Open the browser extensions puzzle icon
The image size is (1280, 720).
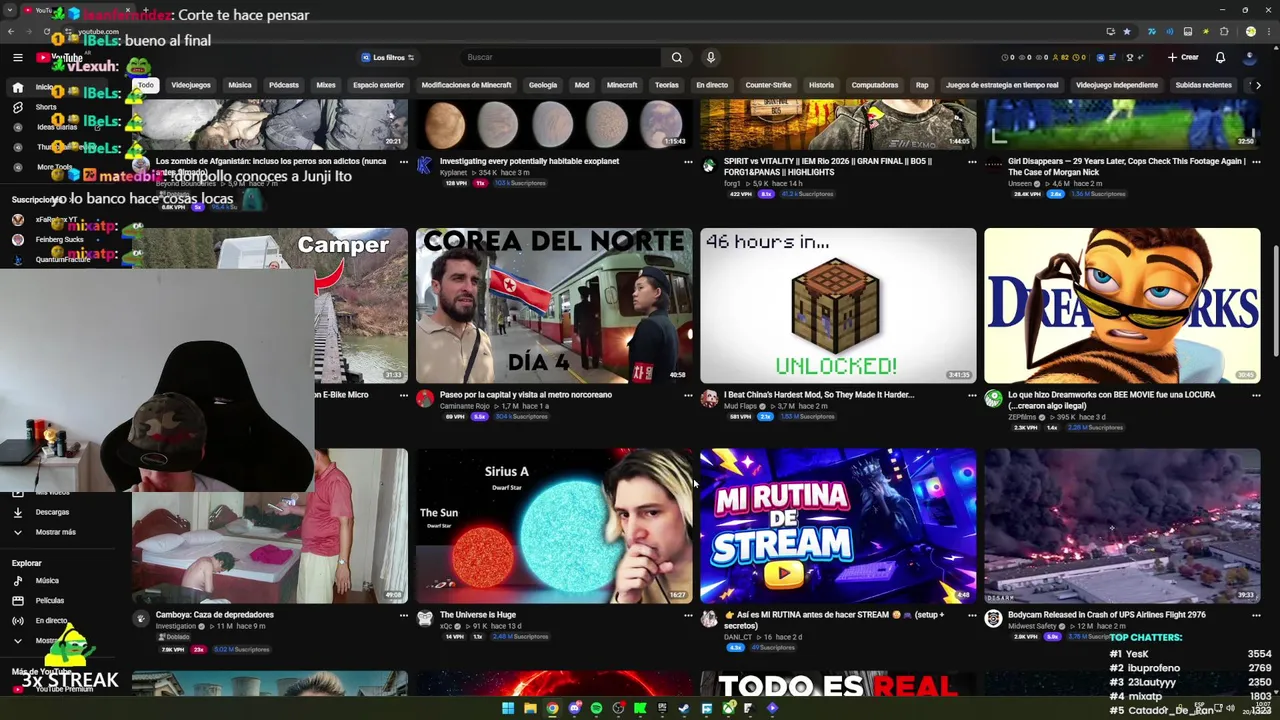click(x=1223, y=31)
